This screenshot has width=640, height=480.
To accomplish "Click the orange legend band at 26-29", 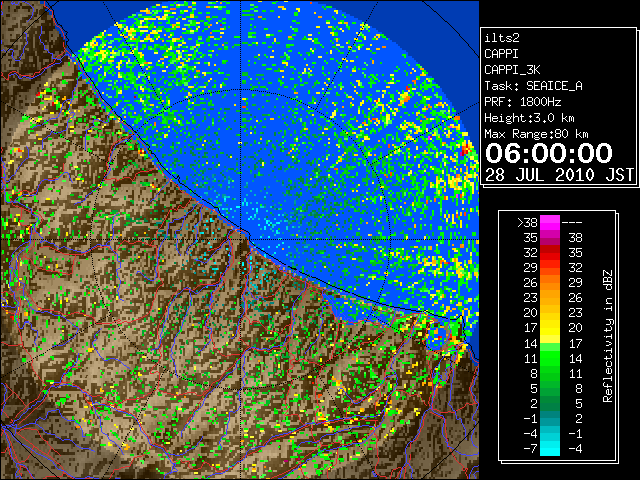I will tap(550, 282).
